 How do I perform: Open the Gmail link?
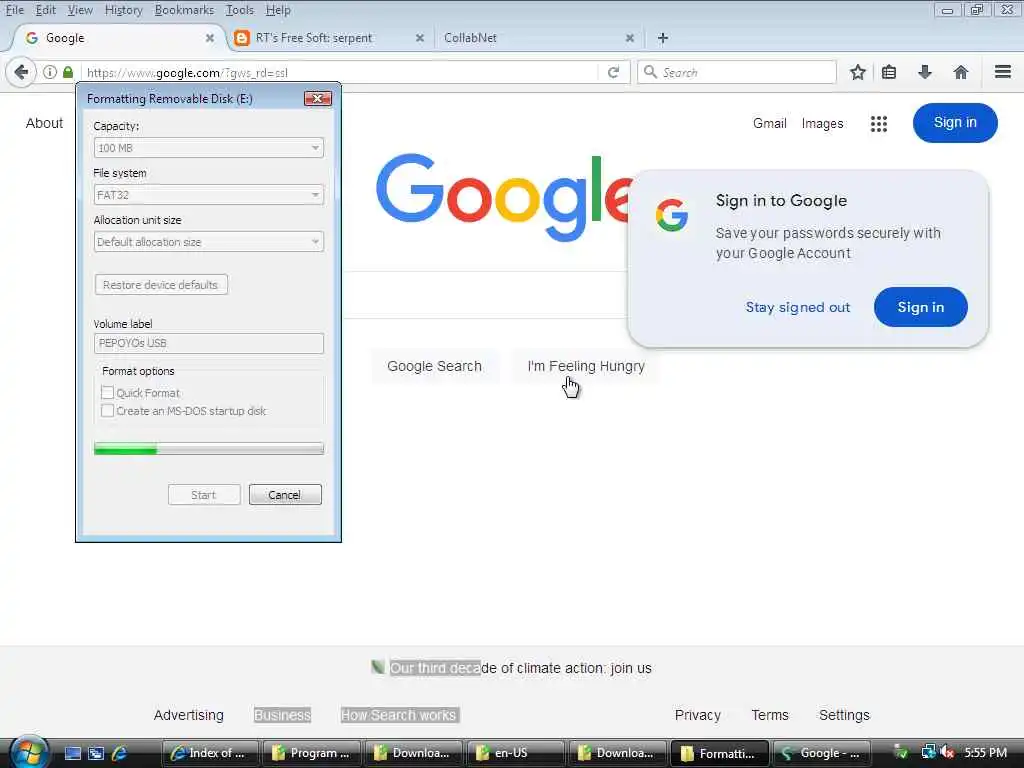pyautogui.click(x=769, y=123)
